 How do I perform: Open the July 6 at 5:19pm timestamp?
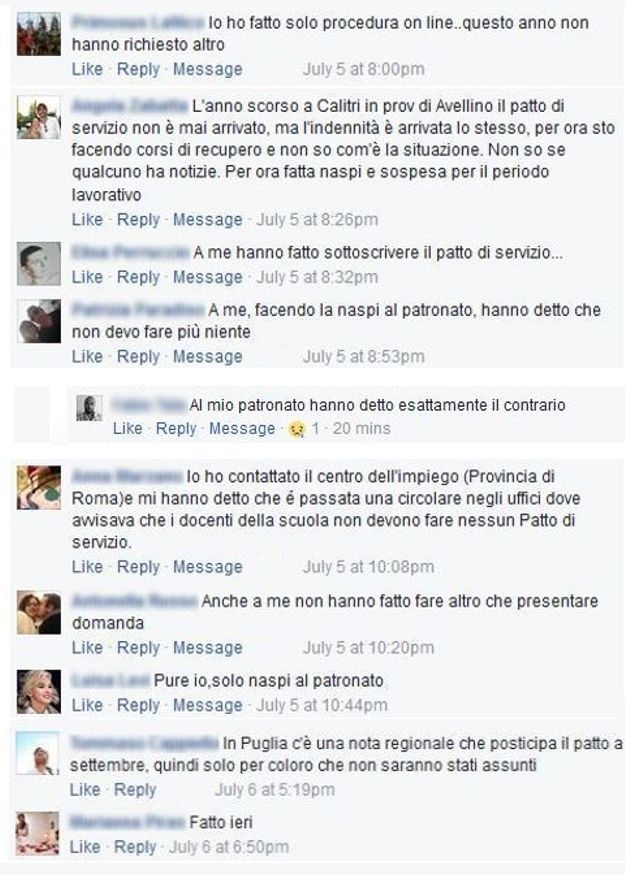275,790
